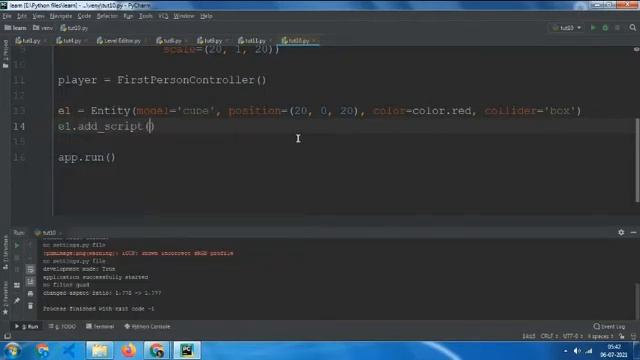Toggle the Project tool window on left edge
Image resolution: width=640 pixels, height=360 pixels.
(x=5, y=54)
